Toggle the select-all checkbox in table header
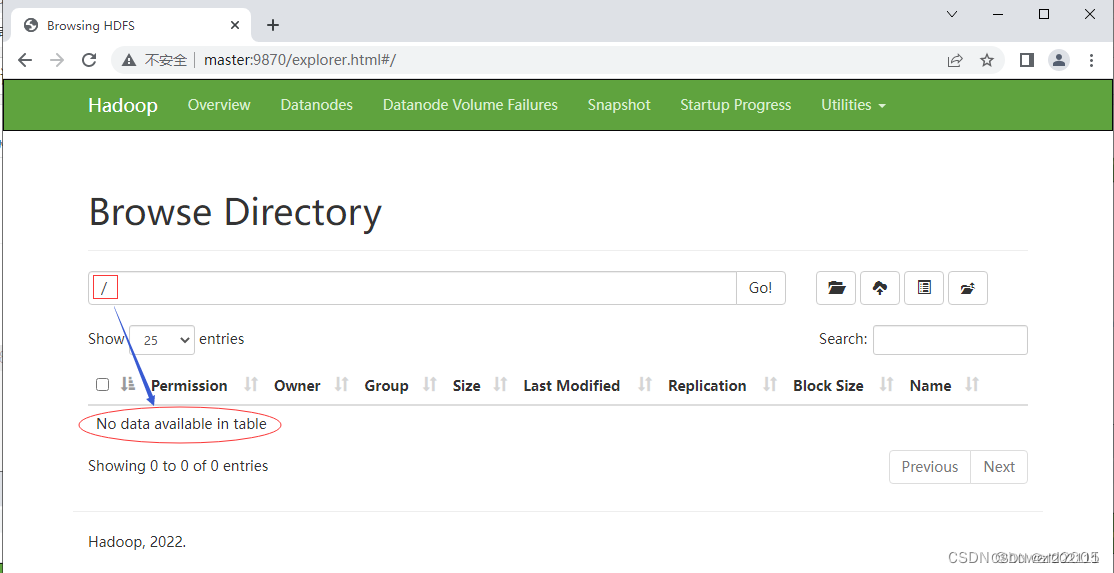The height and width of the screenshot is (573, 1114). coord(102,385)
